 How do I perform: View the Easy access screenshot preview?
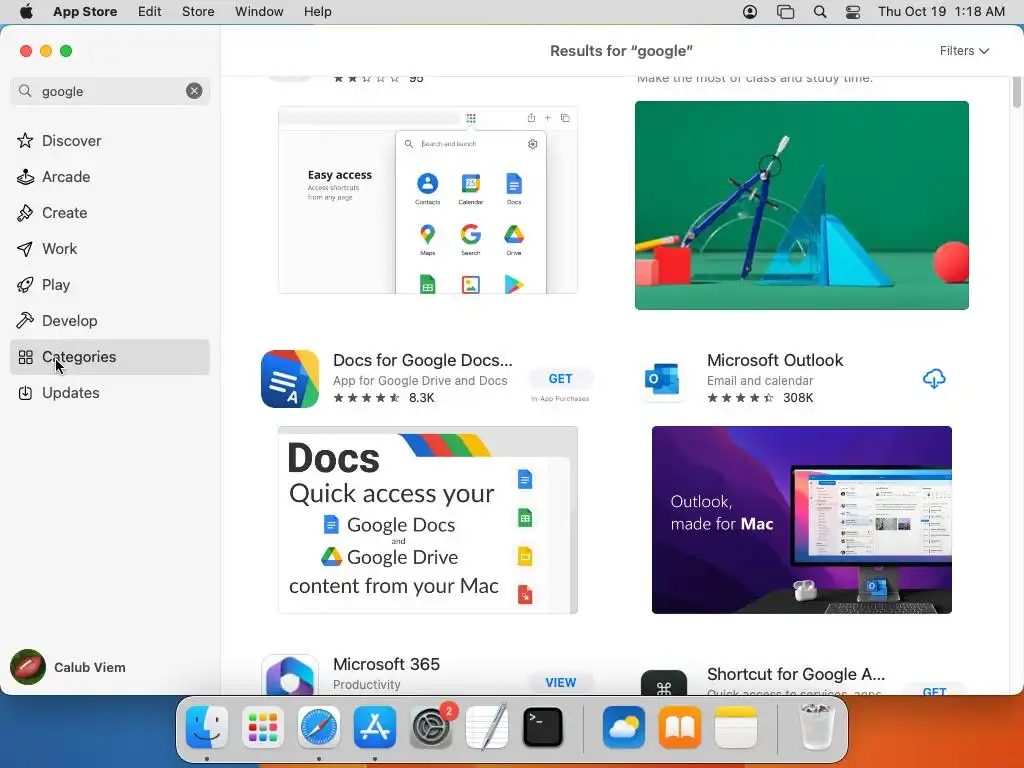(428, 200)
